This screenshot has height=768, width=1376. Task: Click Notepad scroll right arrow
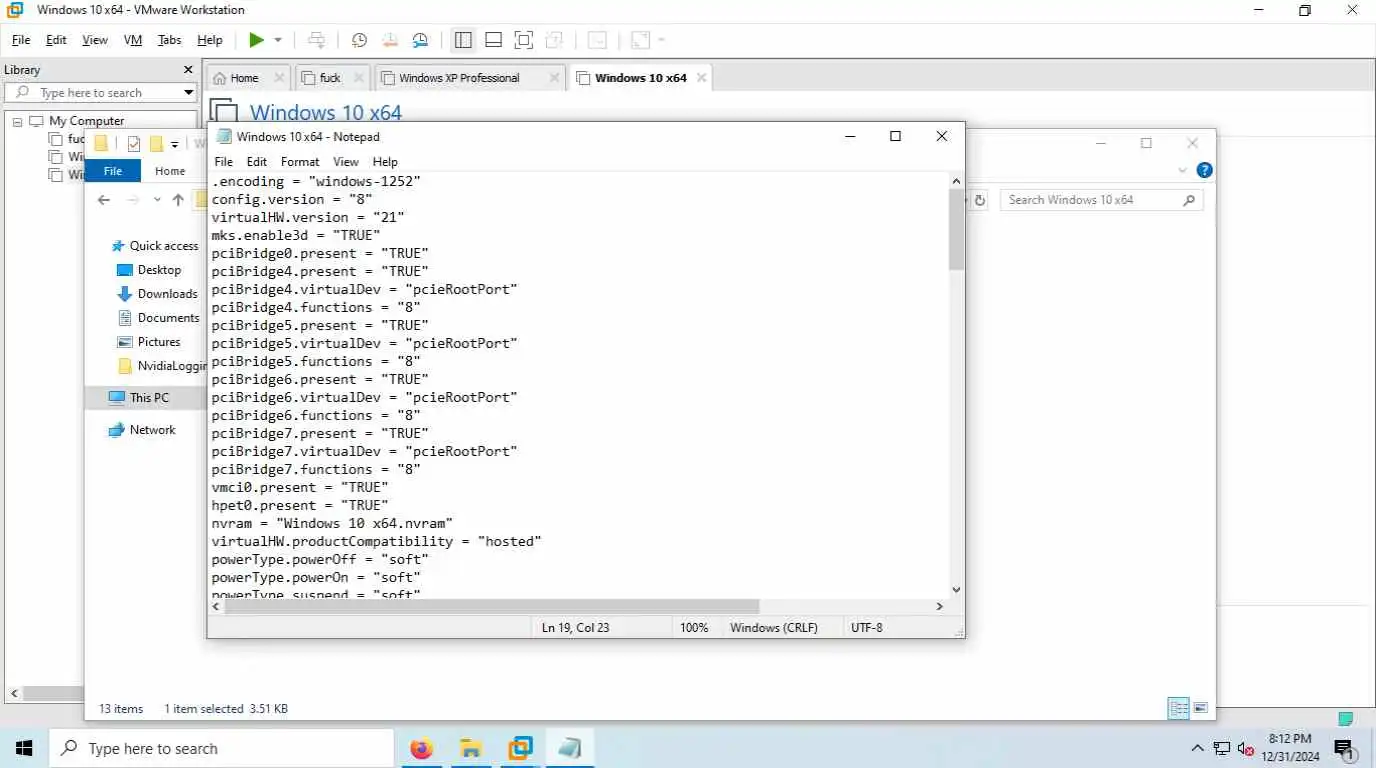pyautogui.click(x=939, y=606)
